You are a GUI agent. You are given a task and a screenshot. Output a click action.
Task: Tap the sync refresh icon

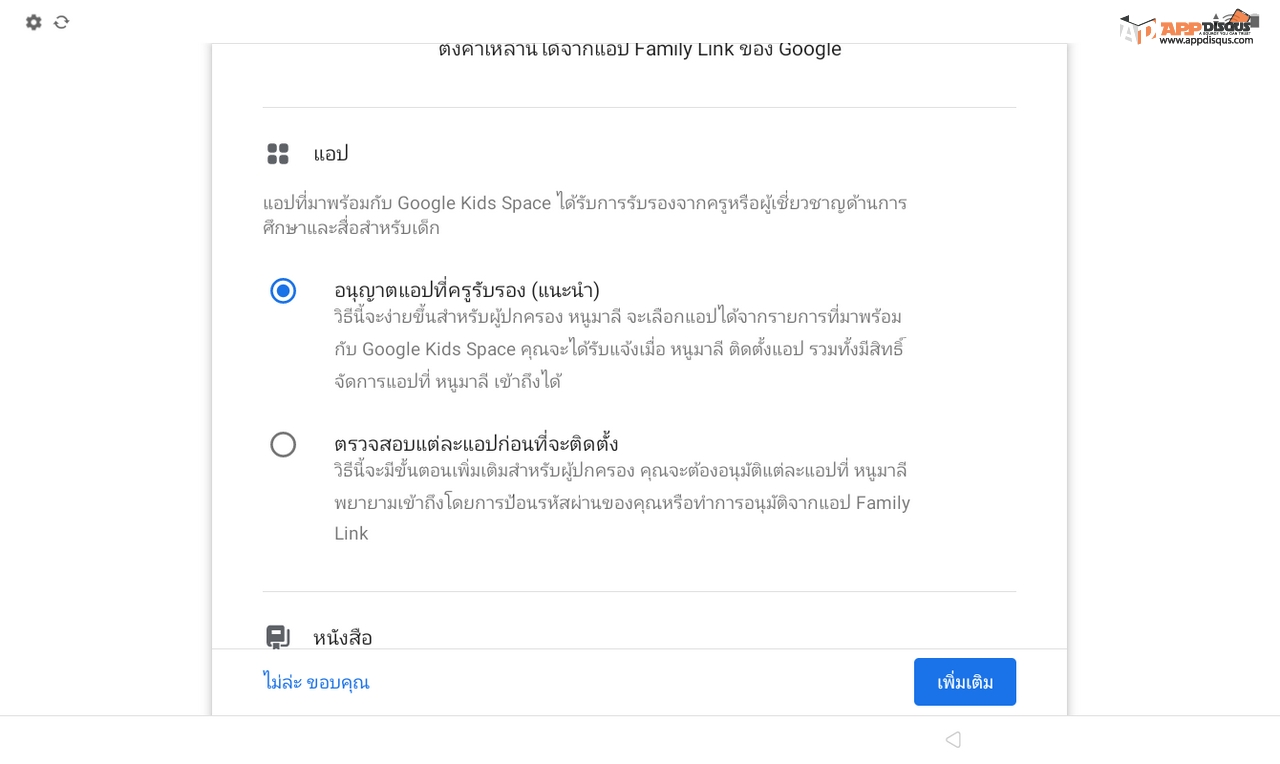tap(62, 22)
